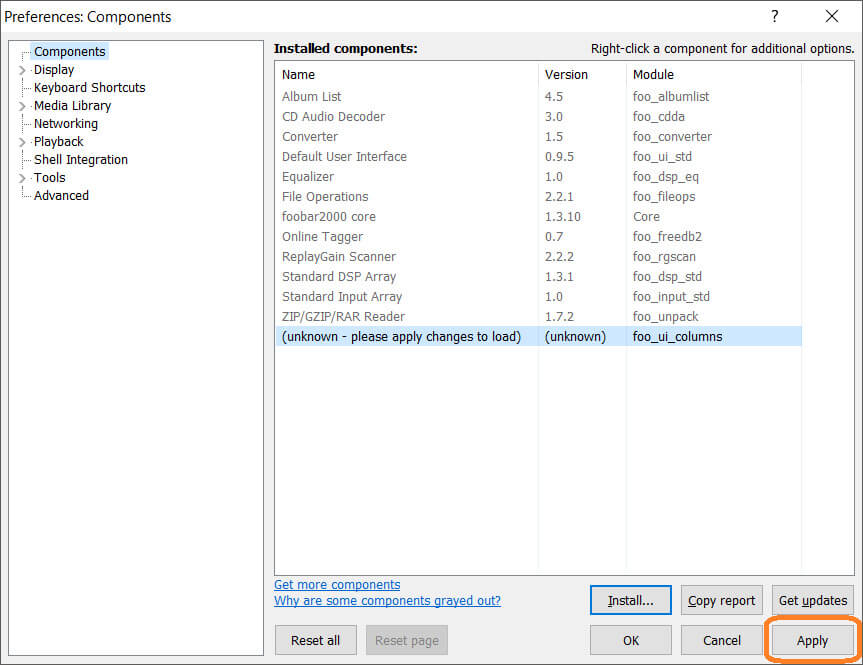Click the 1.3.10 version cell

point(562,216)
